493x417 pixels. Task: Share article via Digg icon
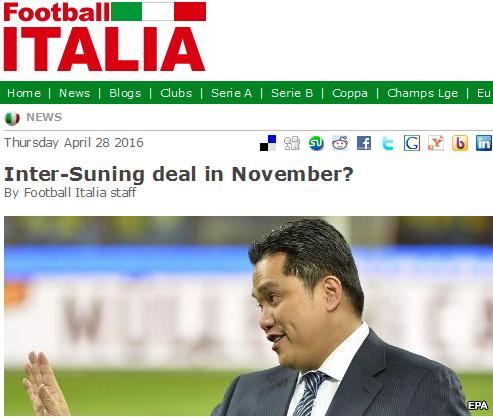pyautogui.click(x=292, y=143)
